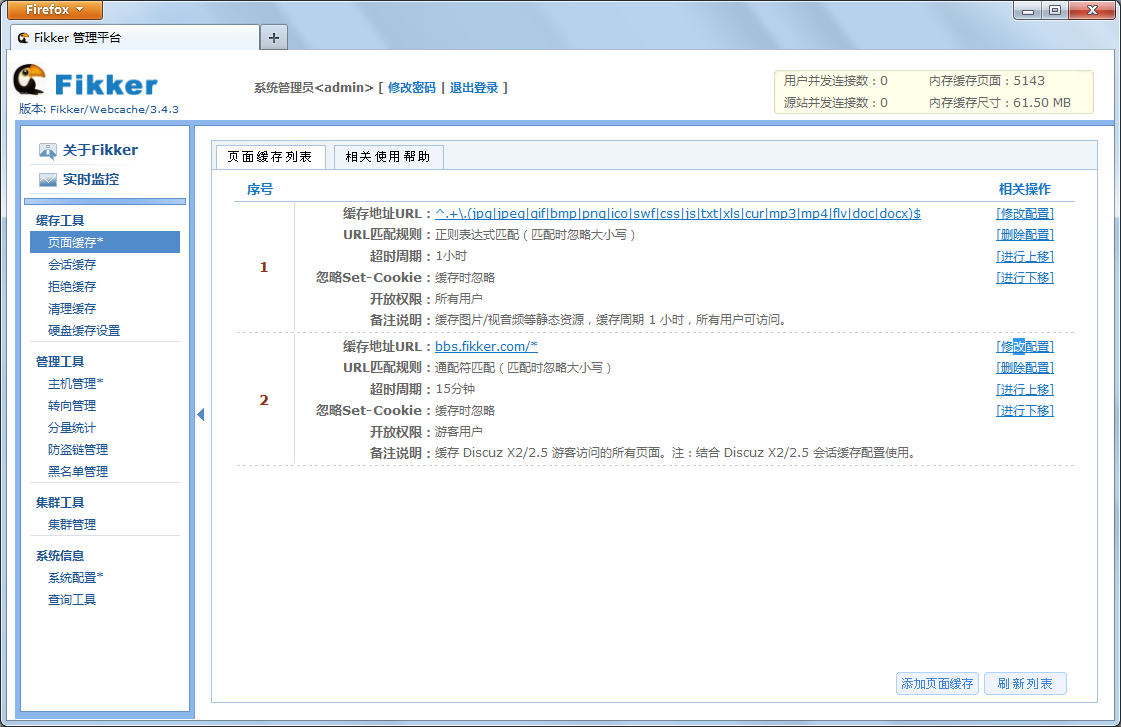Click the 系统信息 section heading
This screenshot has height=727, width=1121.
(60, 555)
